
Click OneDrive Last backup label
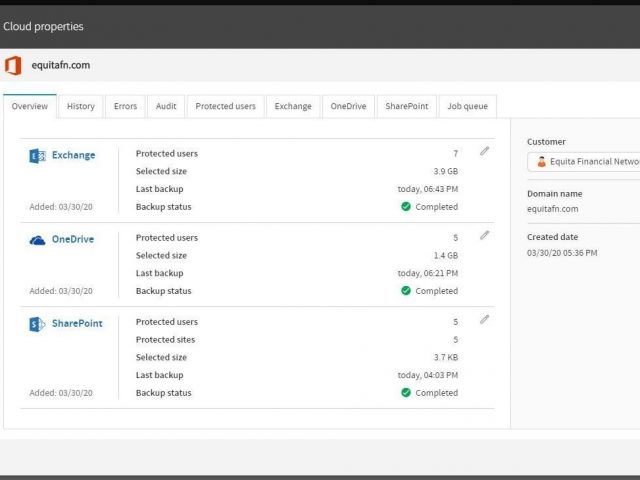pos(160,273)
